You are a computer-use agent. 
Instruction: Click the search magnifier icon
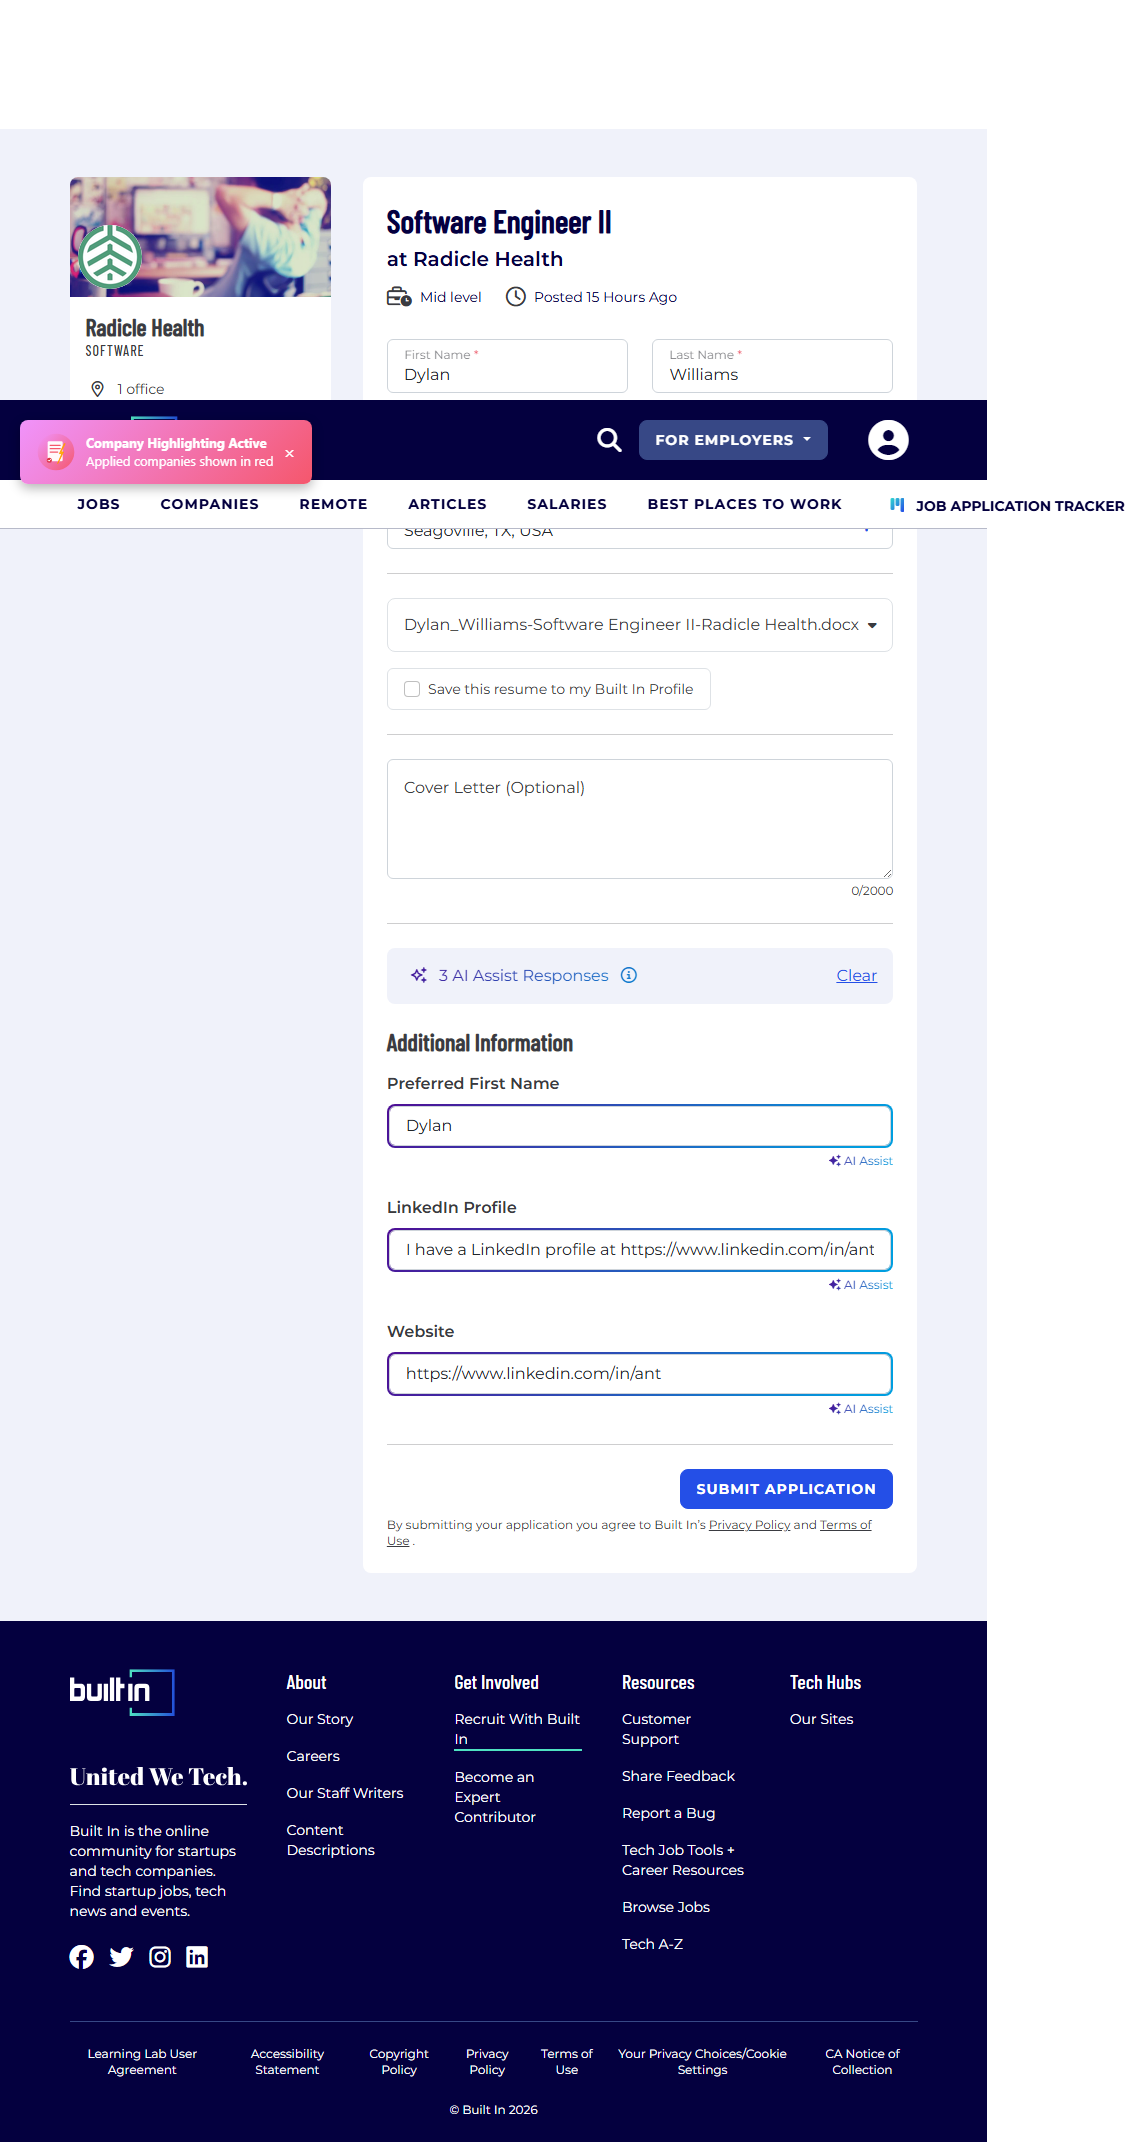point(609,440)
